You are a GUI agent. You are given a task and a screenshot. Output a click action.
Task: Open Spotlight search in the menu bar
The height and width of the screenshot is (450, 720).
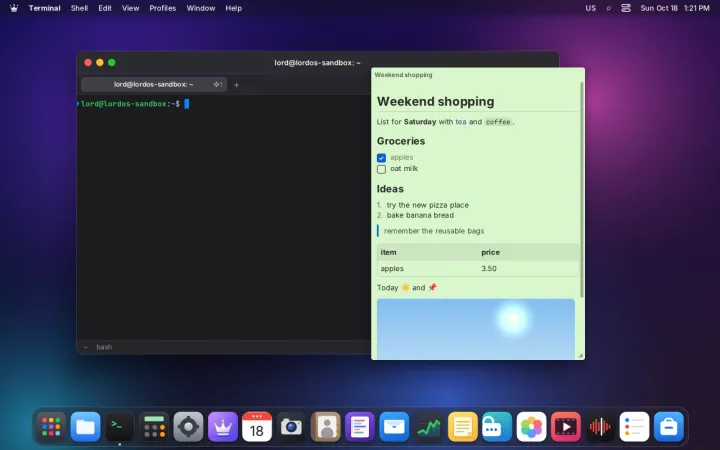click(608, 8)
